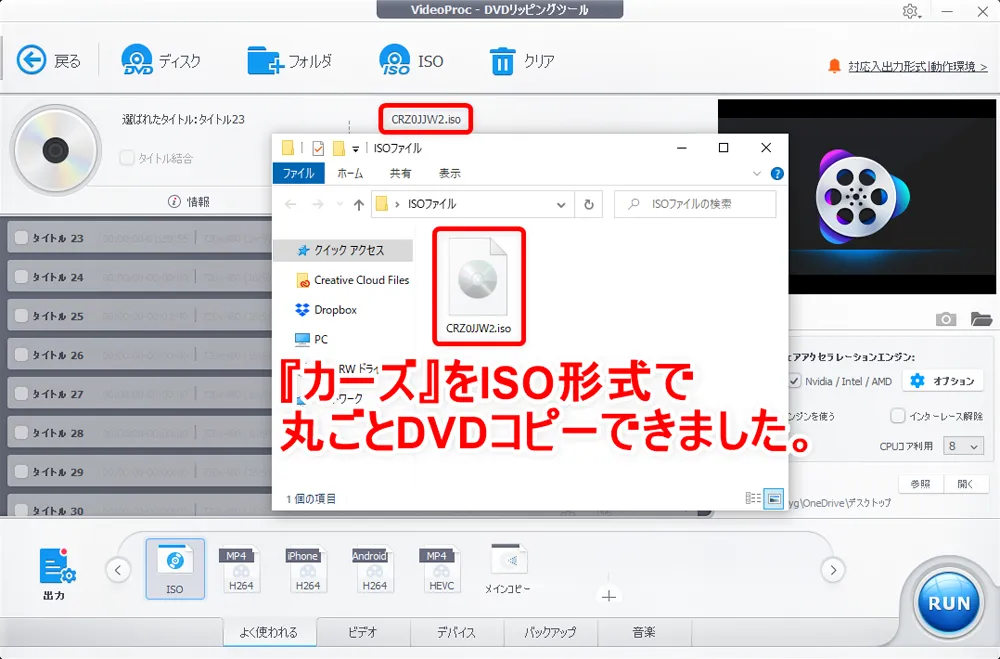Go back with the 戻る arrow icon
Screen dimensions: 1000x659
point(31,61)
